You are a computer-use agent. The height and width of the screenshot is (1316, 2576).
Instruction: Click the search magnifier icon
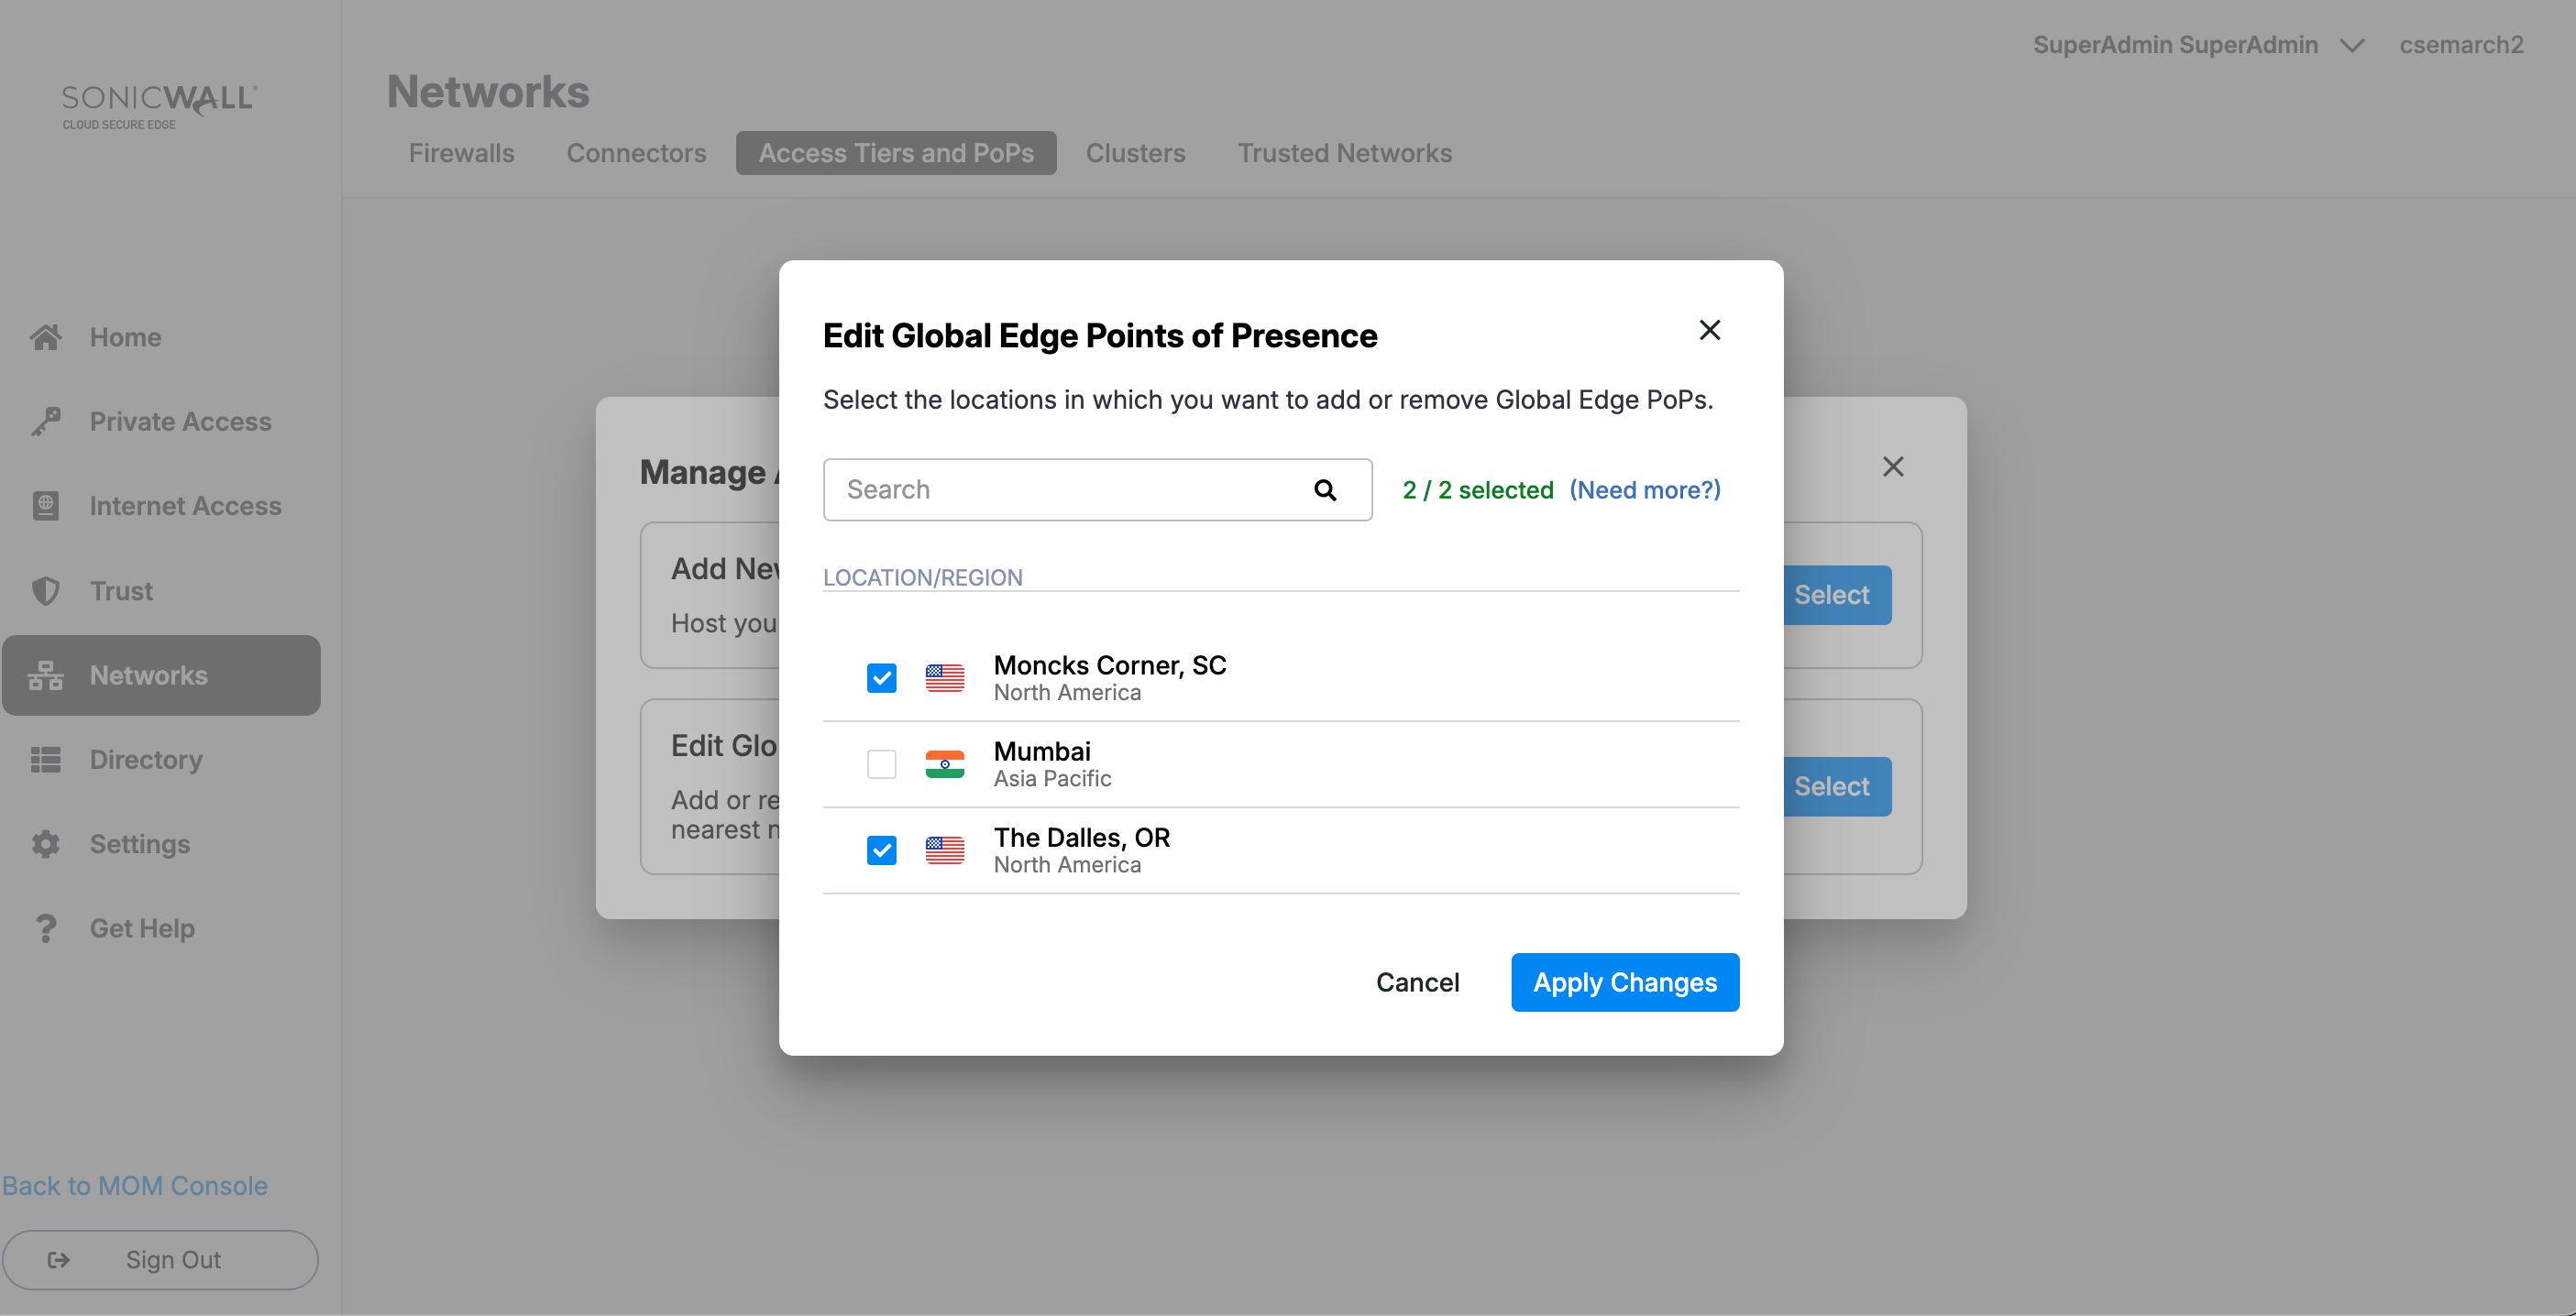[x=1325, y=490]
